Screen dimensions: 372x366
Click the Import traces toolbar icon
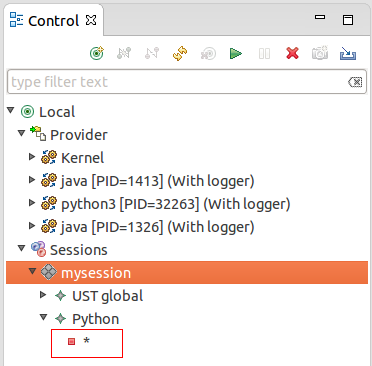pos(348,53)
